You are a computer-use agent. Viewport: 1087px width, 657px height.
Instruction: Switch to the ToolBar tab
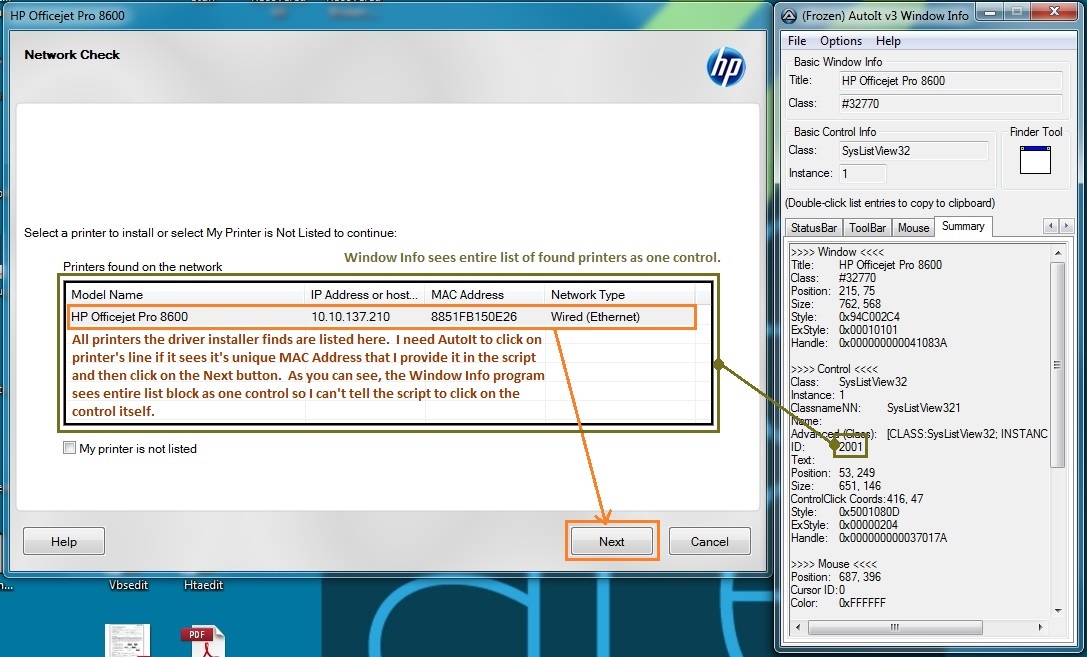click(867, 227)
